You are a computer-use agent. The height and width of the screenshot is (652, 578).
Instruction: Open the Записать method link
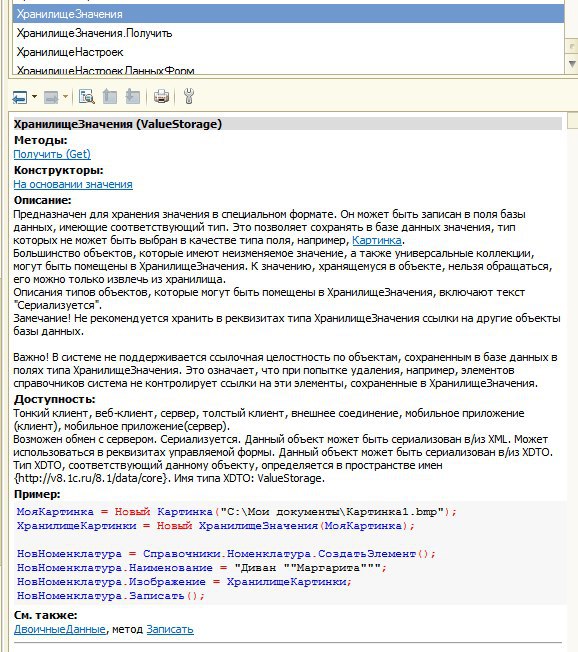tap(170, 630)
